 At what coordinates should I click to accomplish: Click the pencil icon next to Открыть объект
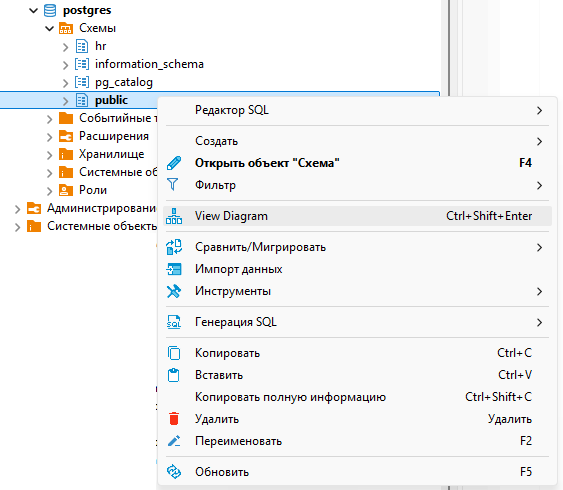[x=174, y=163]
